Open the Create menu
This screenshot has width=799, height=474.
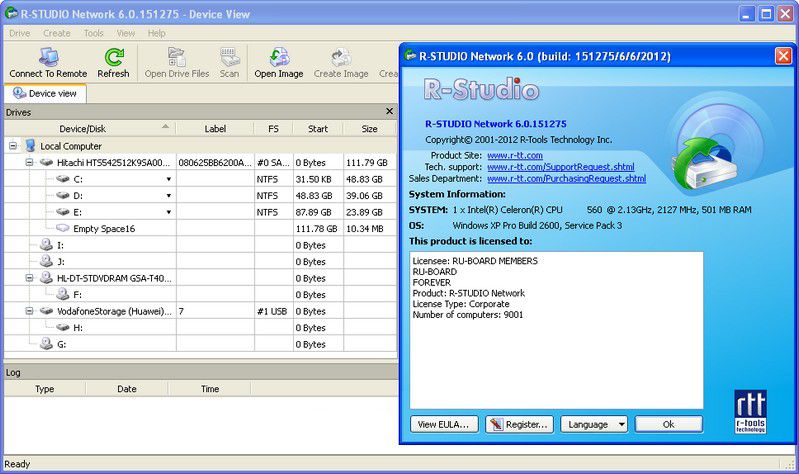(x=57, y=33)
